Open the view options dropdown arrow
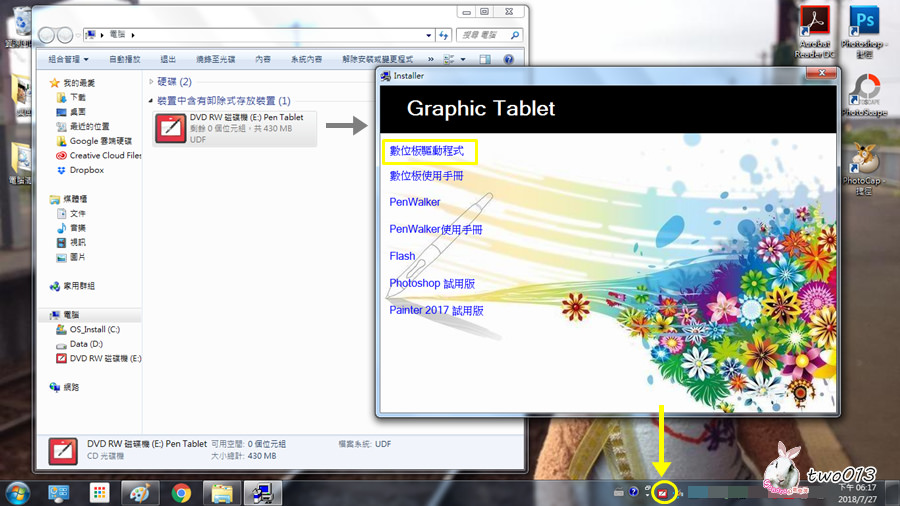Viewport: 900px width, 506px height. tap(464, 59)
